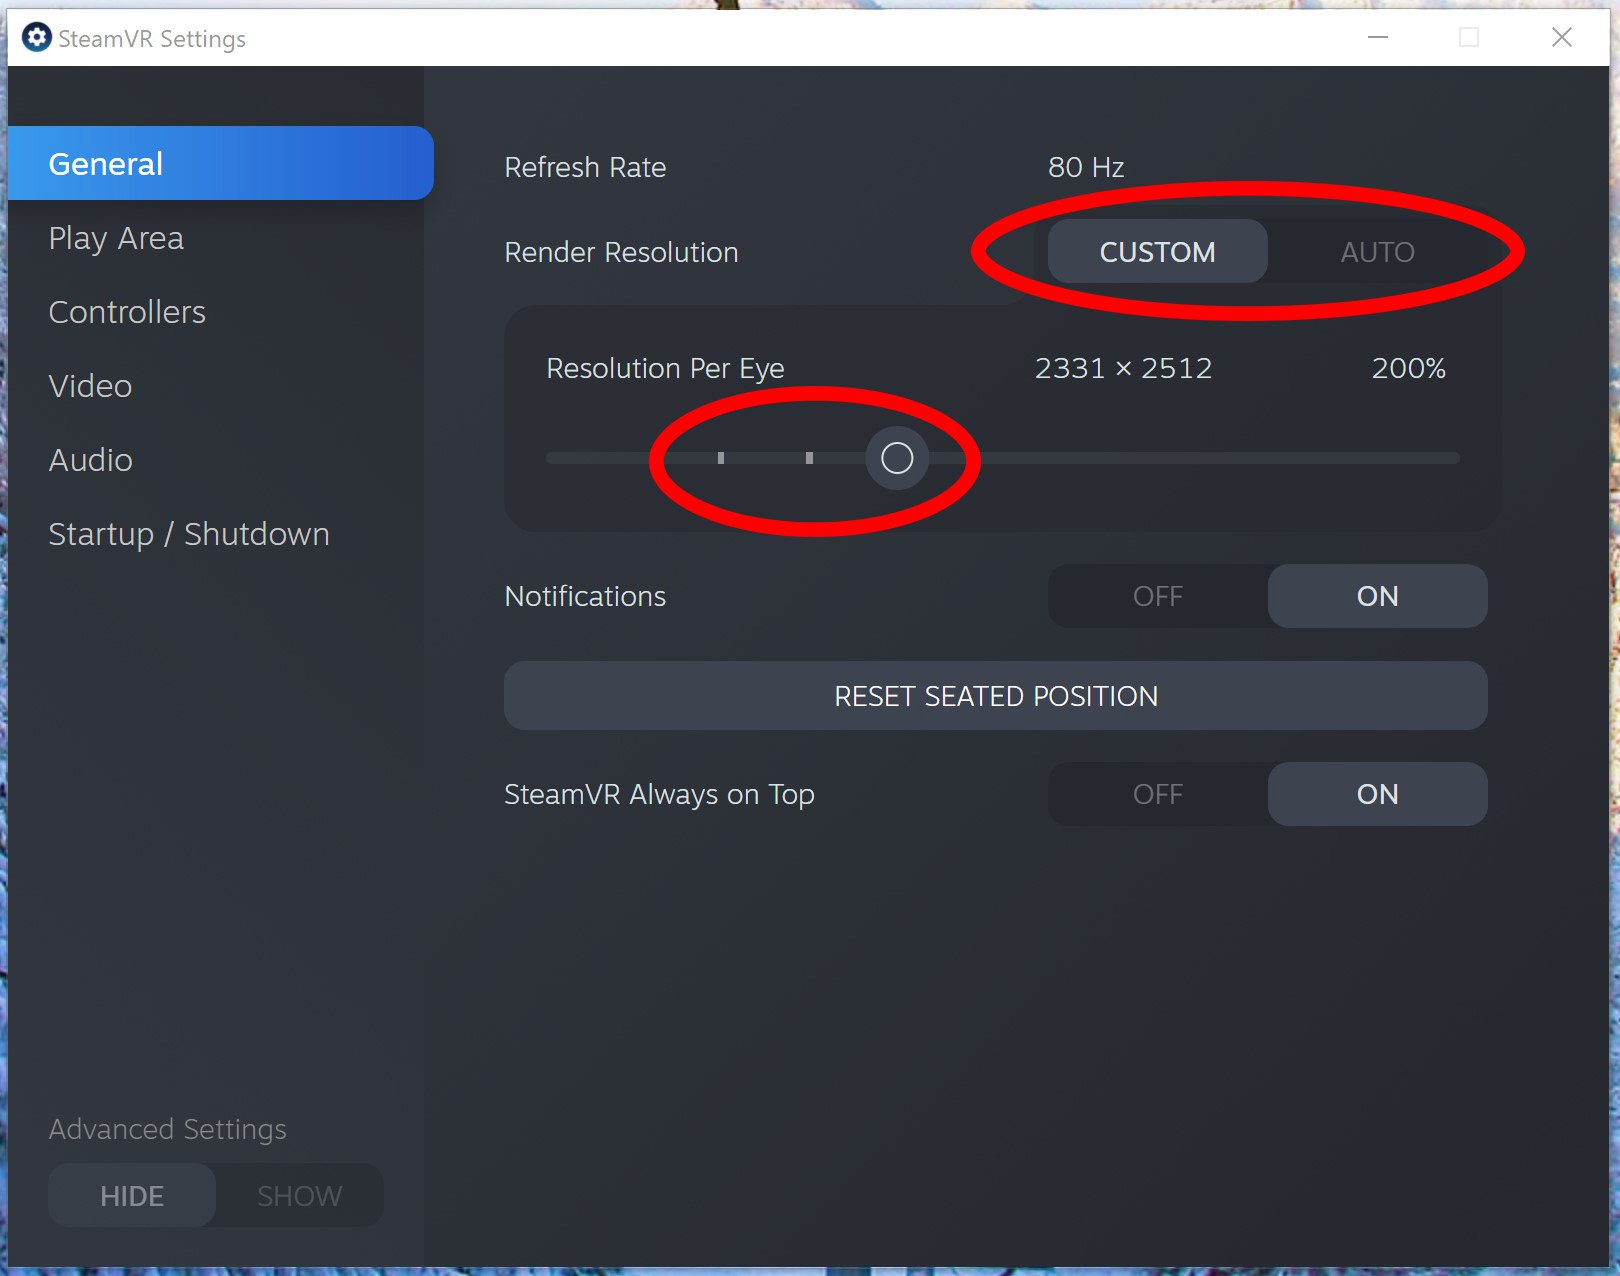The height and width of the screenshot is (1276, 1620).
Task: Minimize the SteamVR Settings window
Action: click(1378, 37)
